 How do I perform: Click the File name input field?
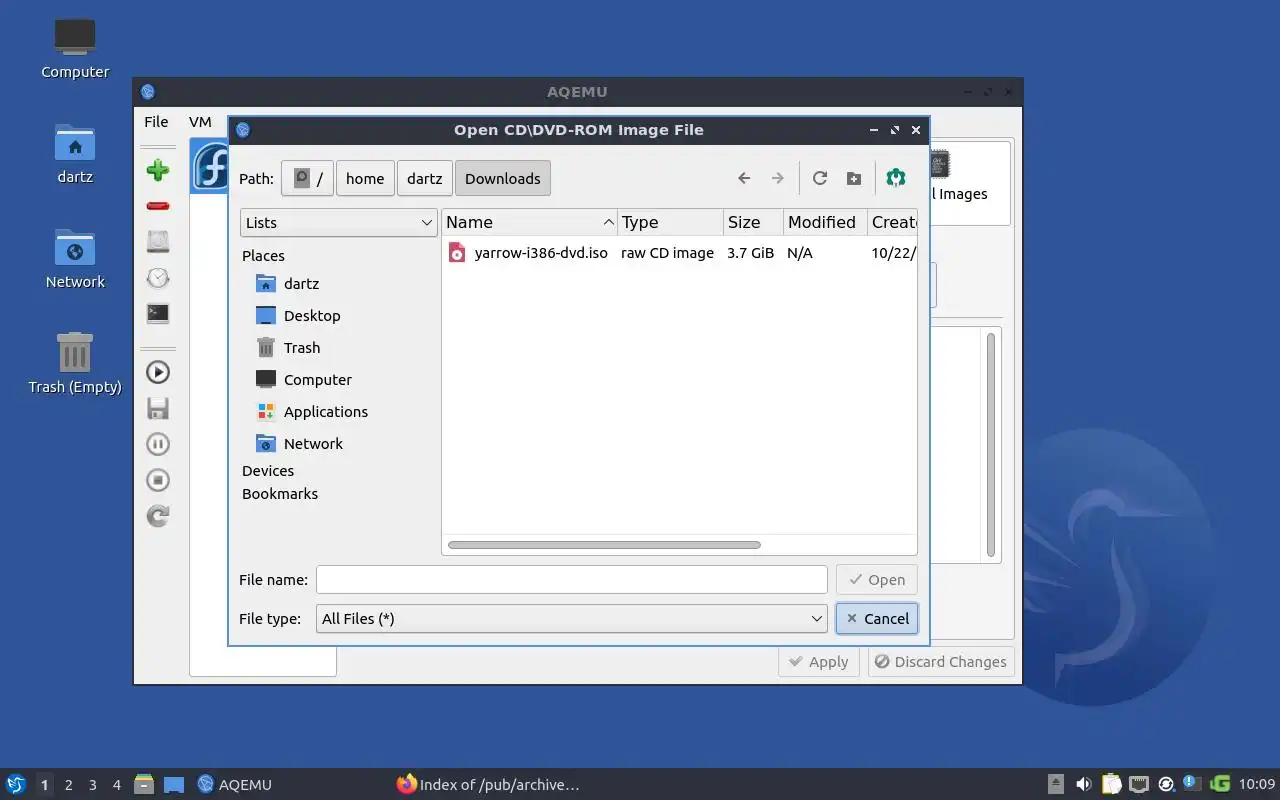pyautogui.click(x=572, y=580)
